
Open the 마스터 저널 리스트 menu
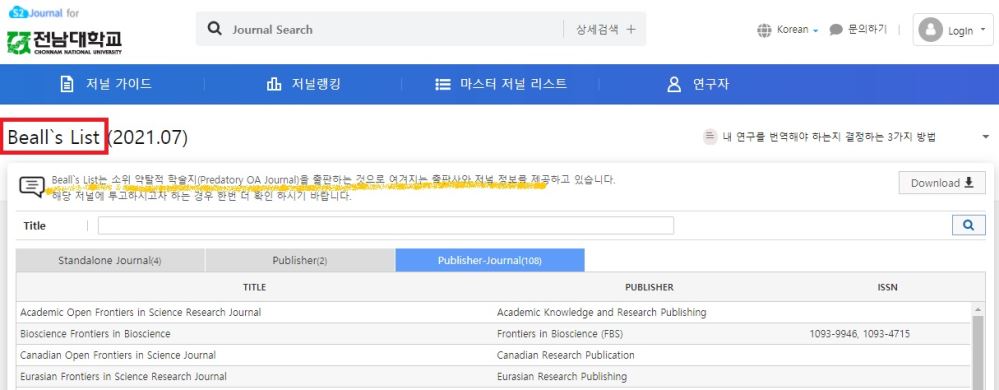pos(513,84)
